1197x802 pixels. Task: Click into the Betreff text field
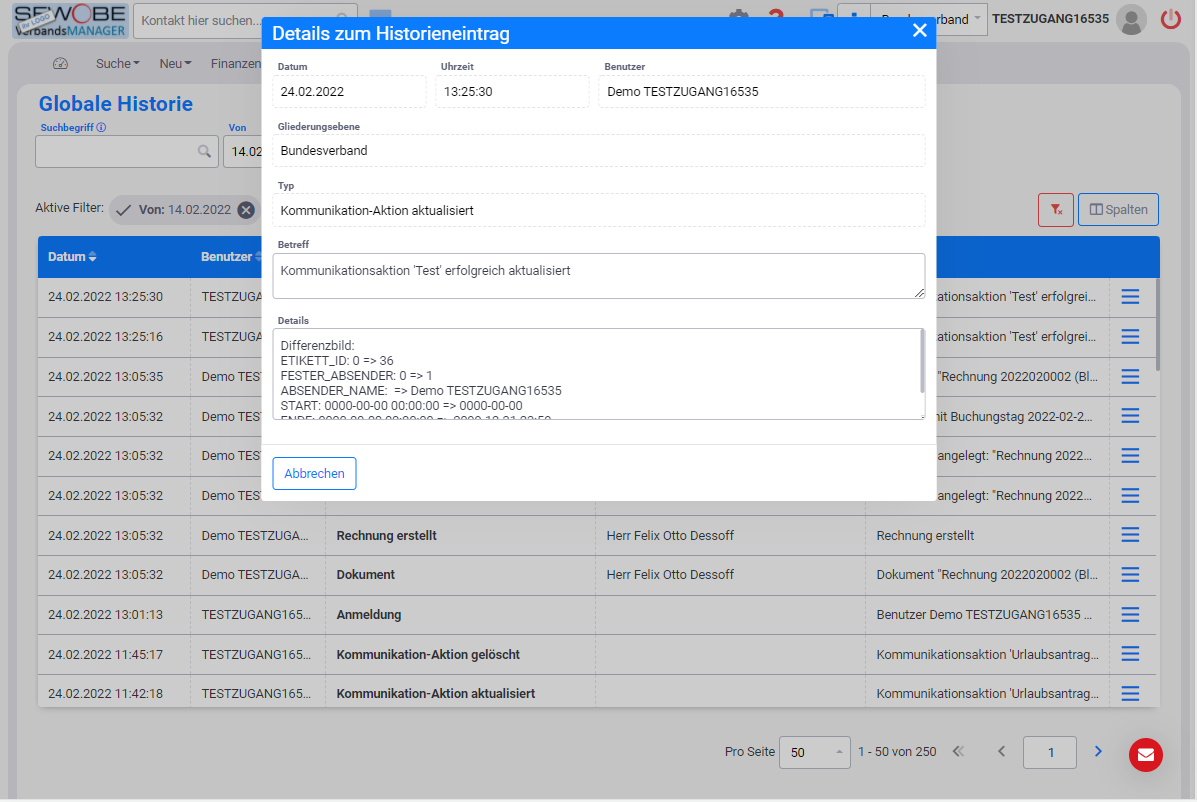coord(597,275)
